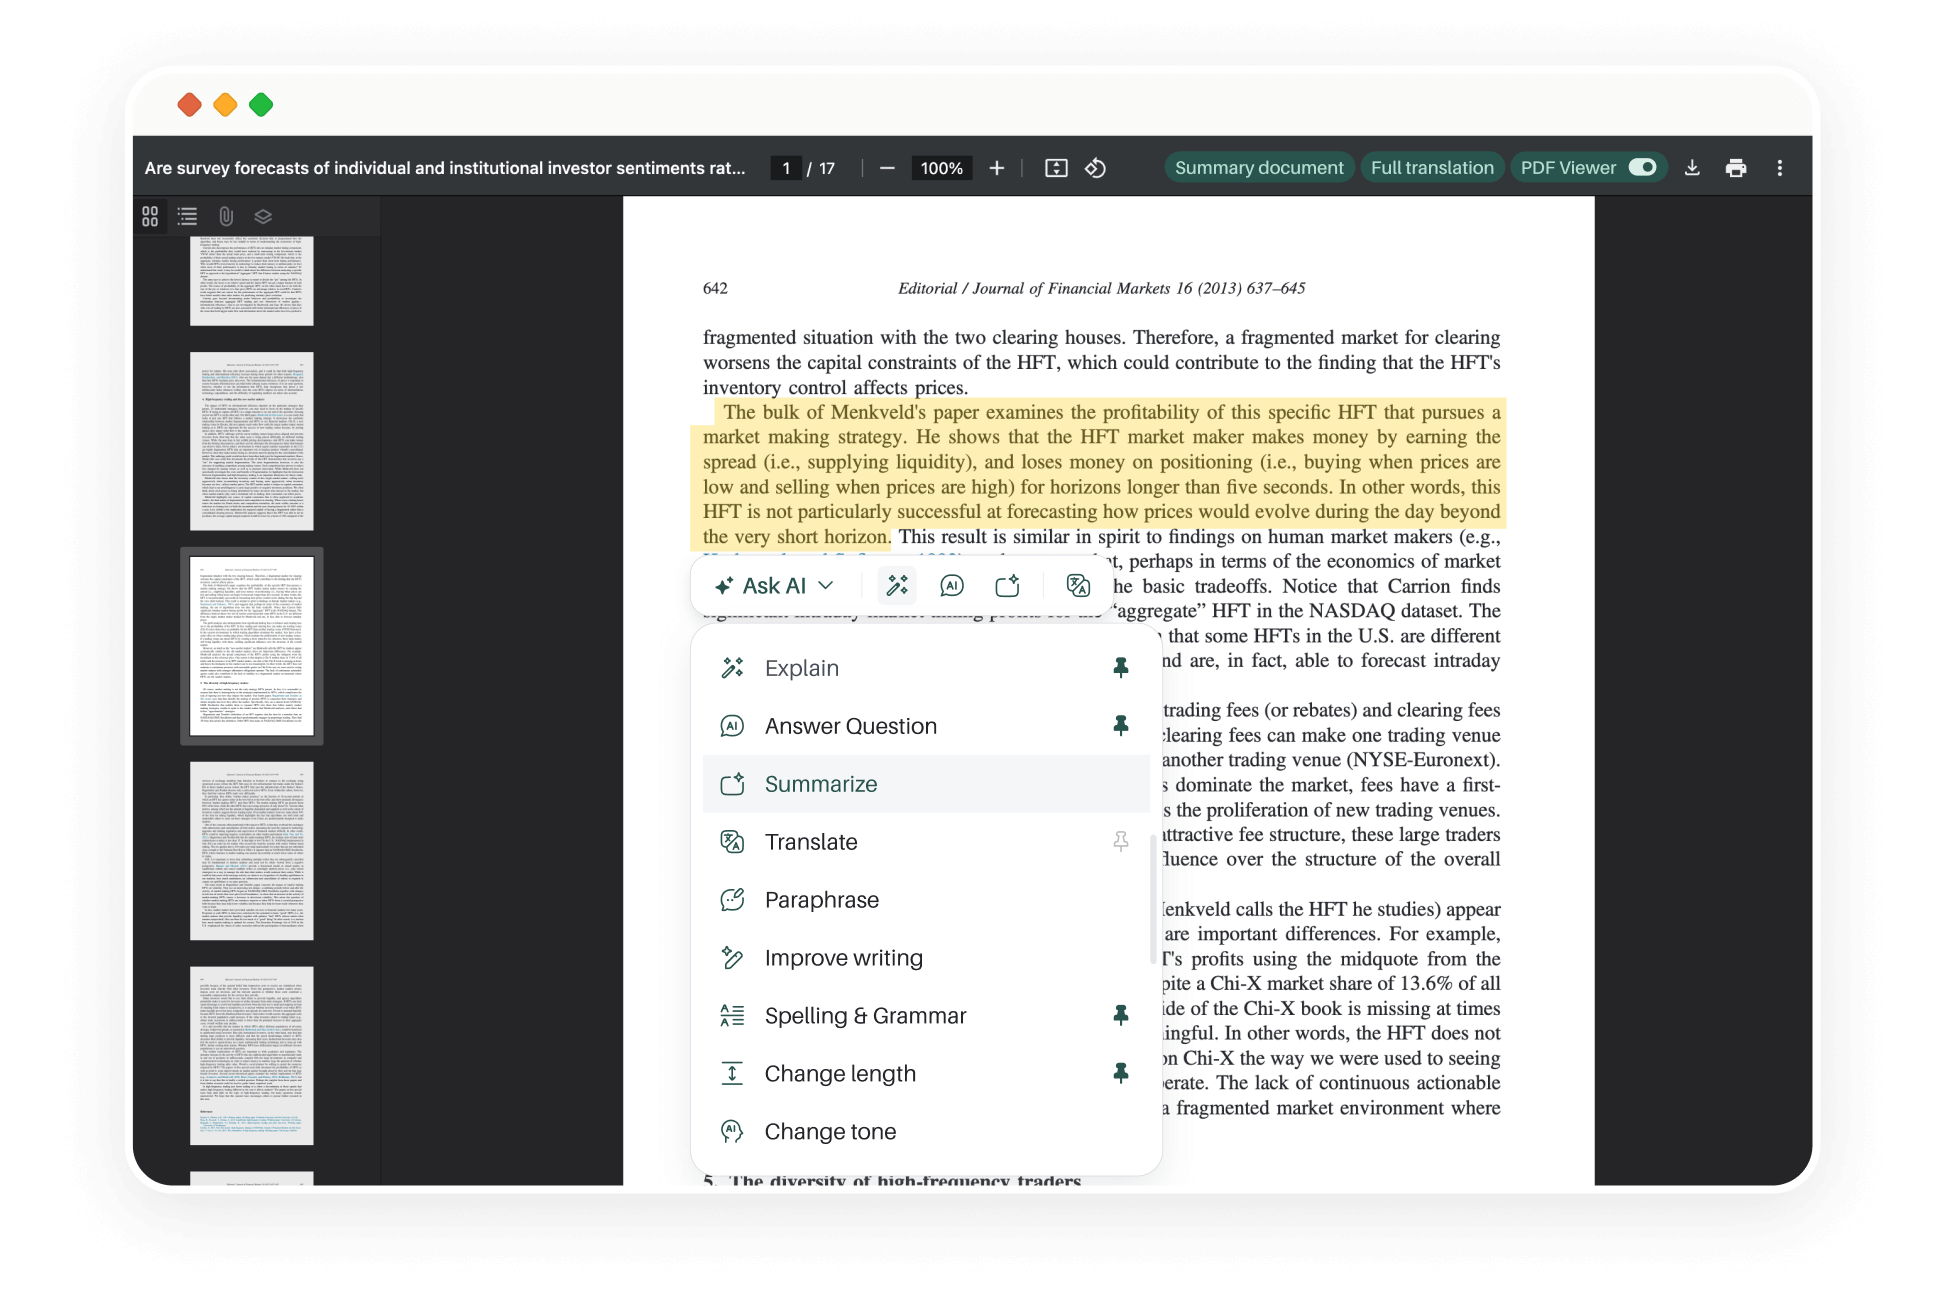Pin the Translate action

(x=1121, y=842)
